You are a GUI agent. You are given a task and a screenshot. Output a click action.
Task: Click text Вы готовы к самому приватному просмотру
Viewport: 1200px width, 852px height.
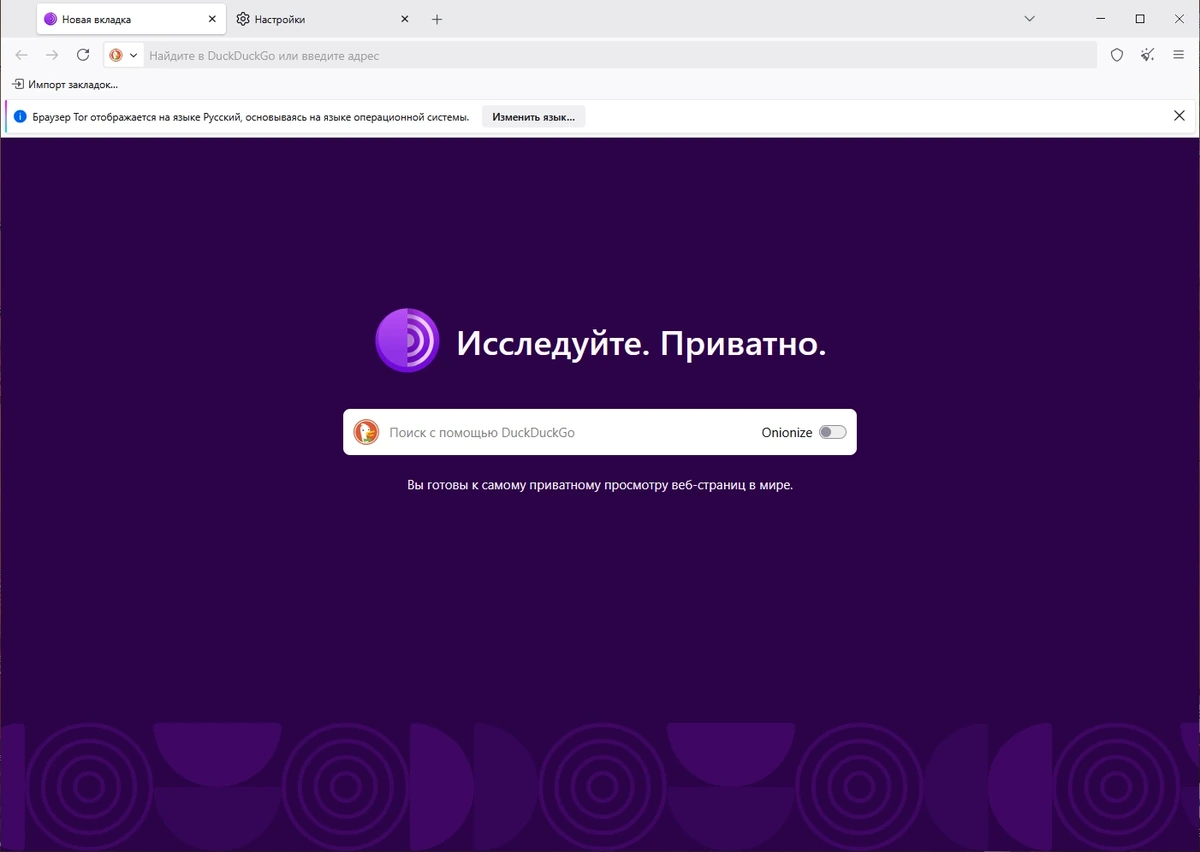600,485
